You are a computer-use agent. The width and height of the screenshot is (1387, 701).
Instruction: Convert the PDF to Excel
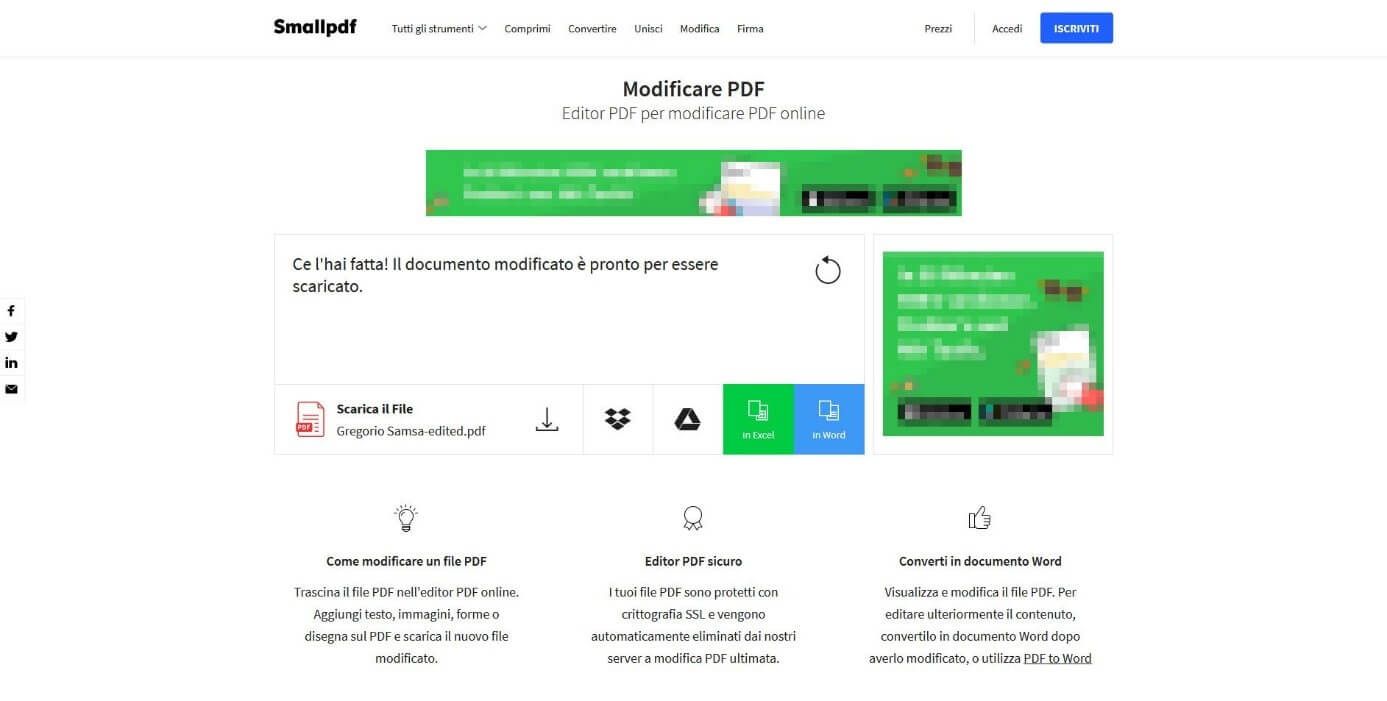758,419
